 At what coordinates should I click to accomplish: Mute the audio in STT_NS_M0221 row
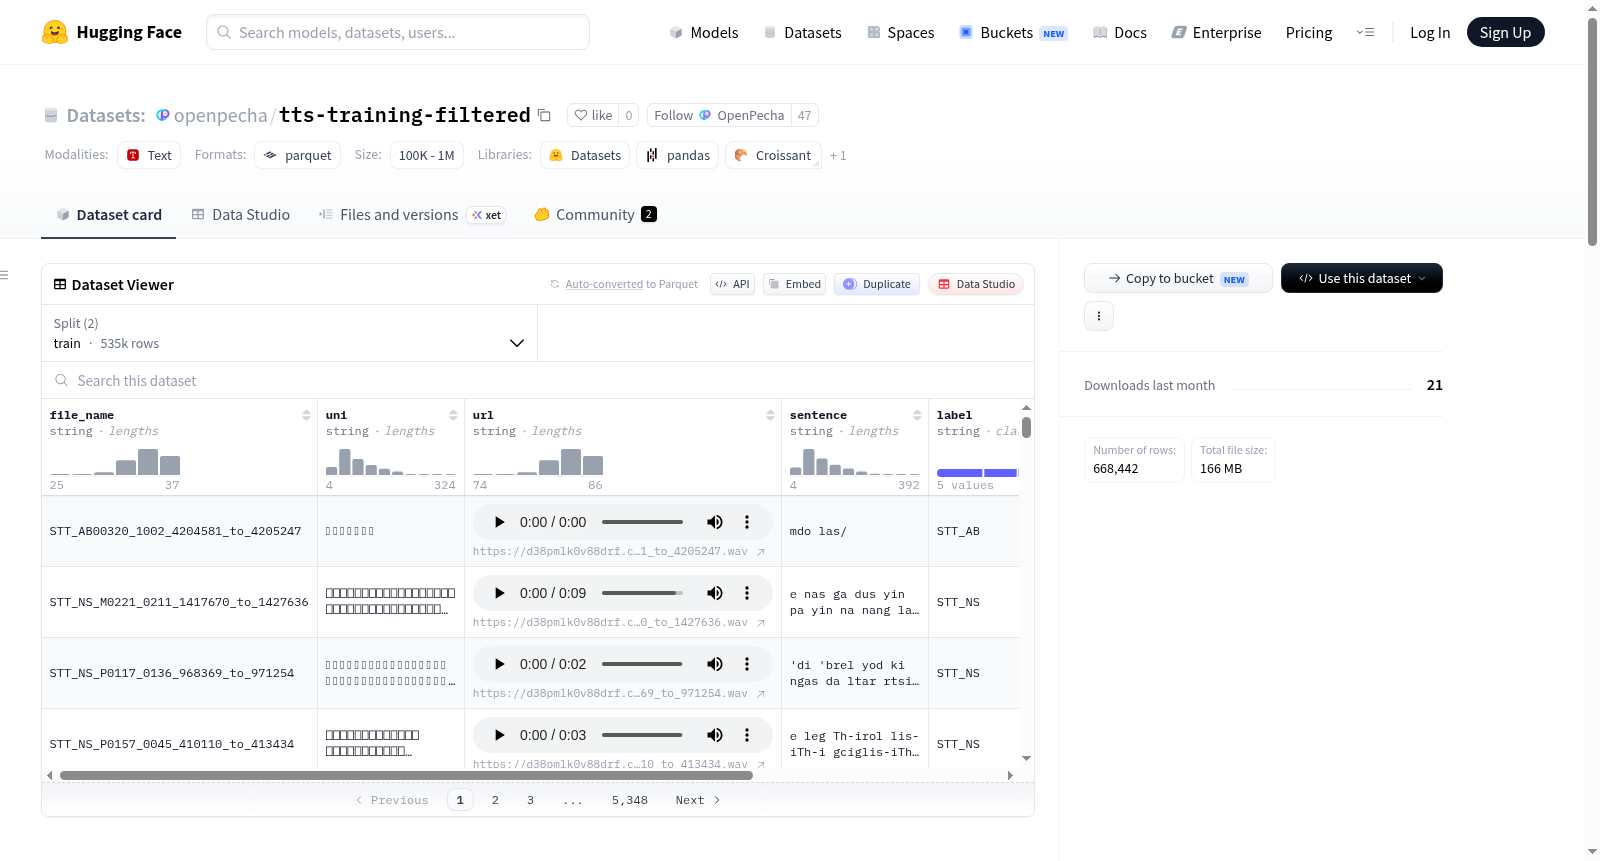click(715, 593)
